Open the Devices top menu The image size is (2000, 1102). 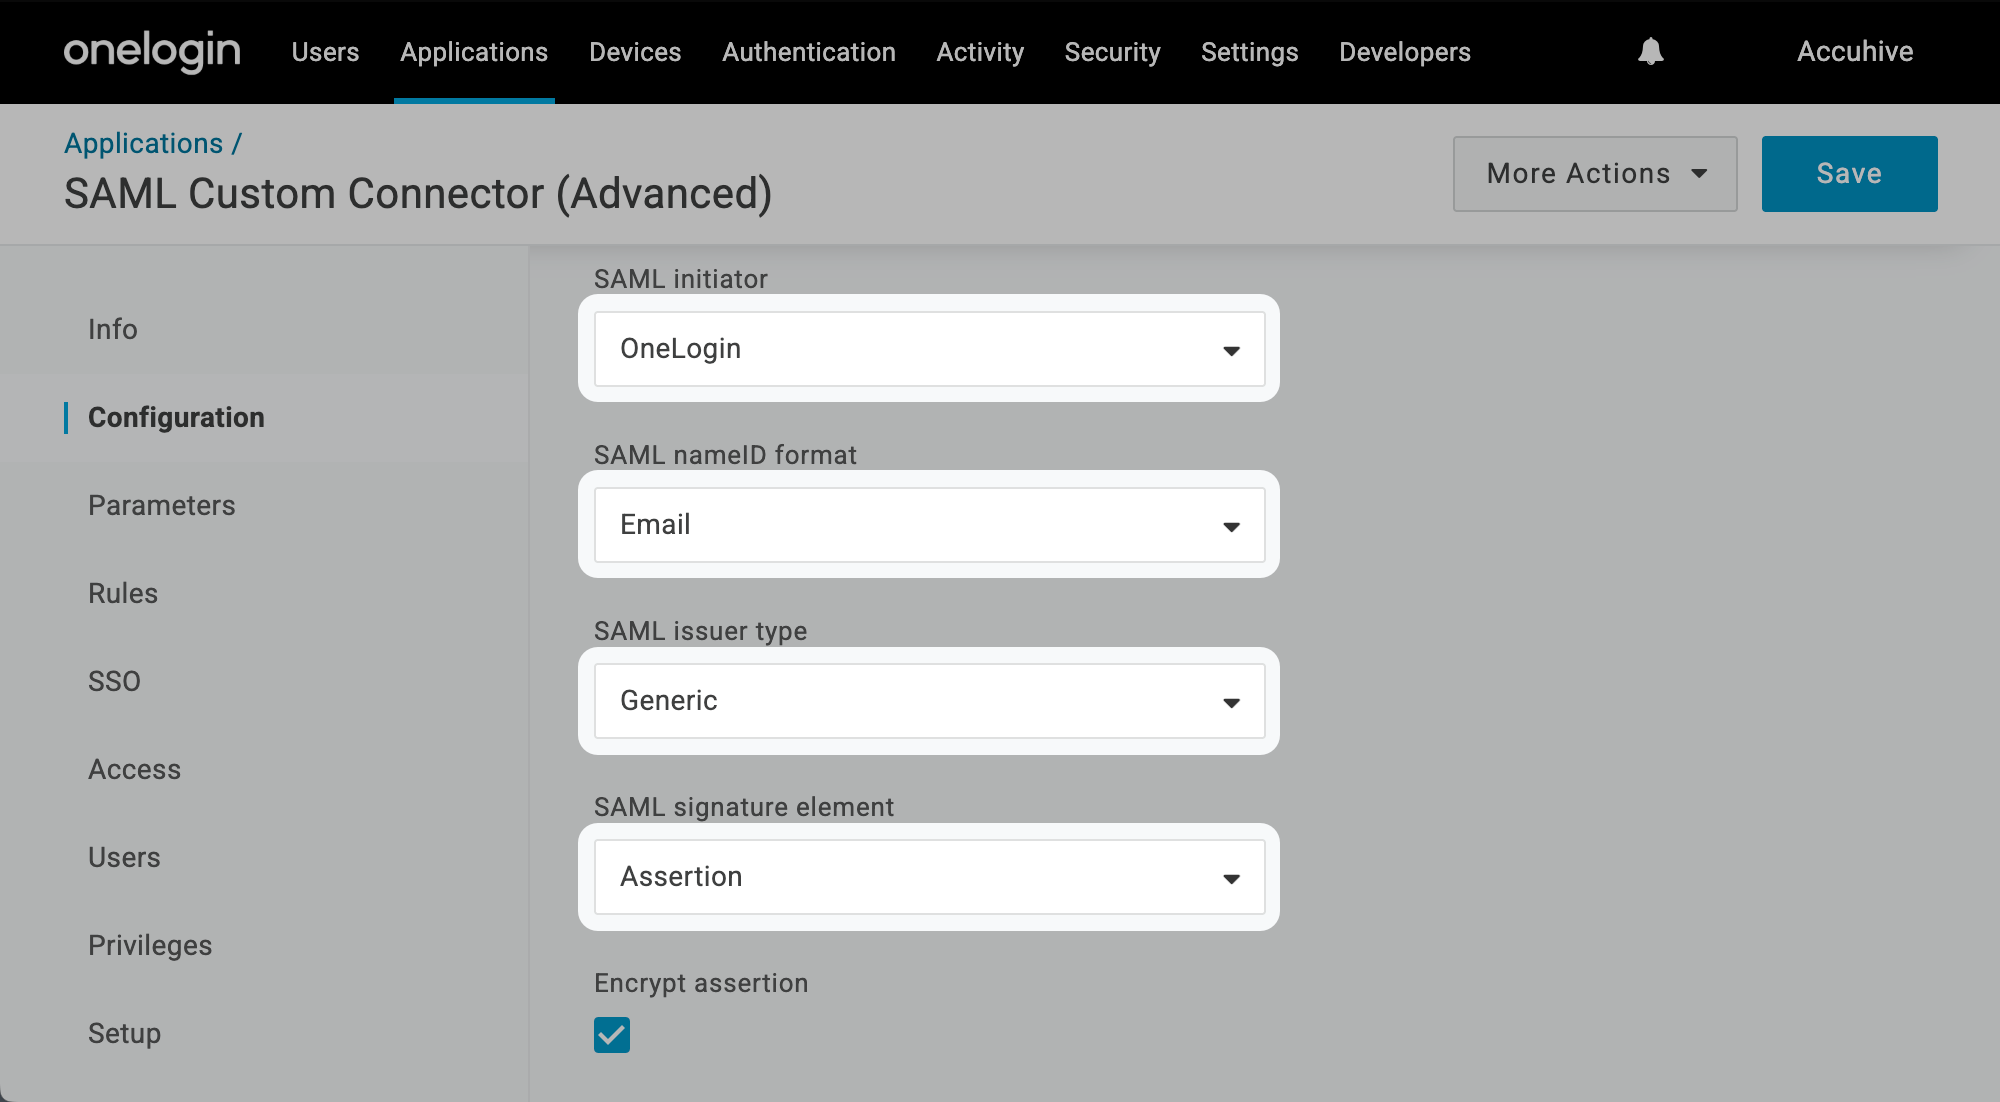click(x=635, y=52)
